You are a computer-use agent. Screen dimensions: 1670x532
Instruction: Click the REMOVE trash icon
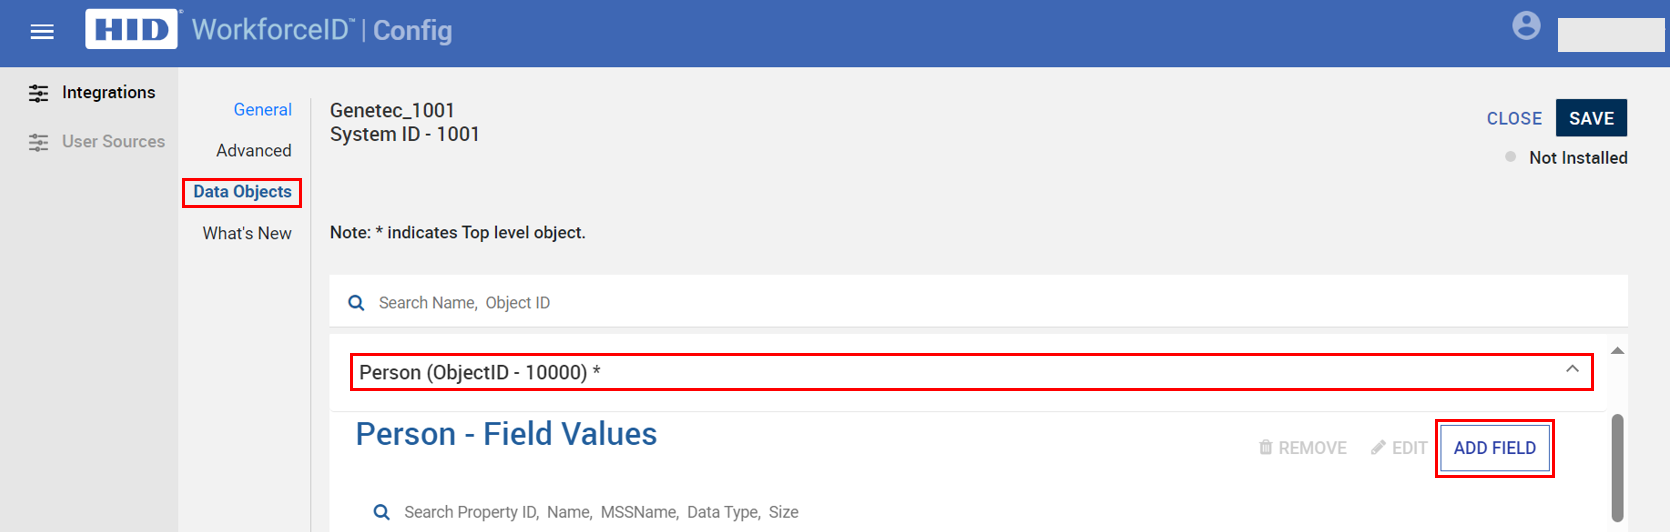click(x=1266, y=447)
